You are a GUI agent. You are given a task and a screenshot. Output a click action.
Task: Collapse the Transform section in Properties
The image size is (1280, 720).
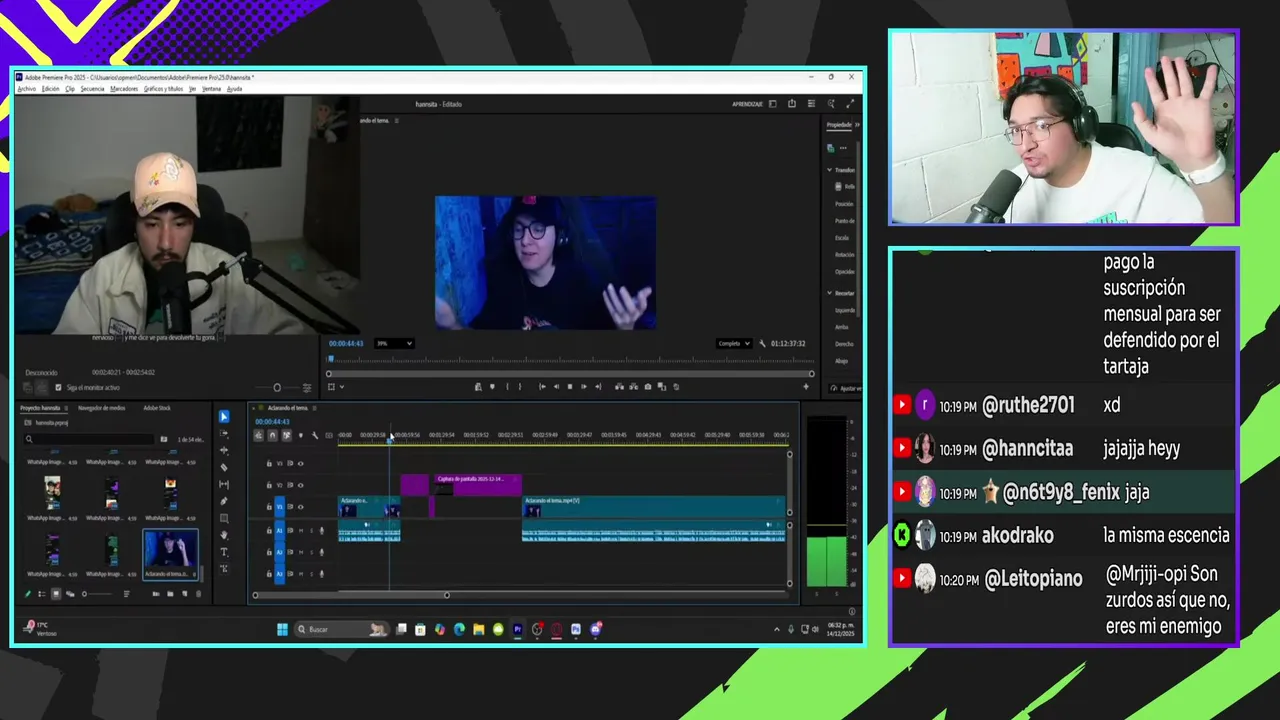tap(830, 170)
